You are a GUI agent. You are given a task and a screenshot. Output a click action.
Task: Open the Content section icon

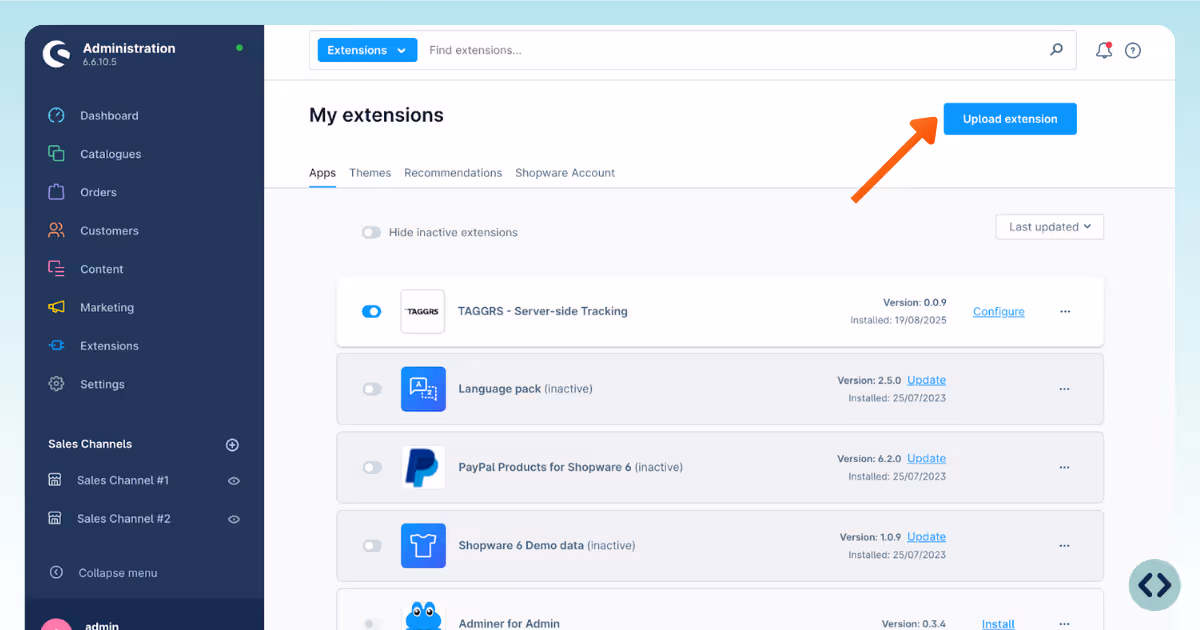coord(56,269)
